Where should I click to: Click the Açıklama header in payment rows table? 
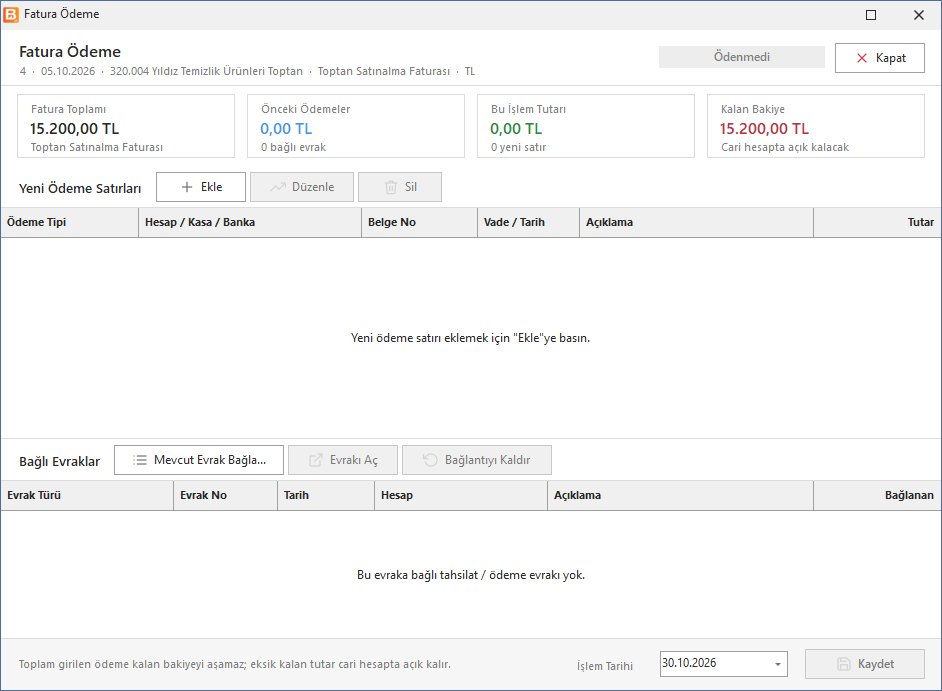click(x=696, y=222)
